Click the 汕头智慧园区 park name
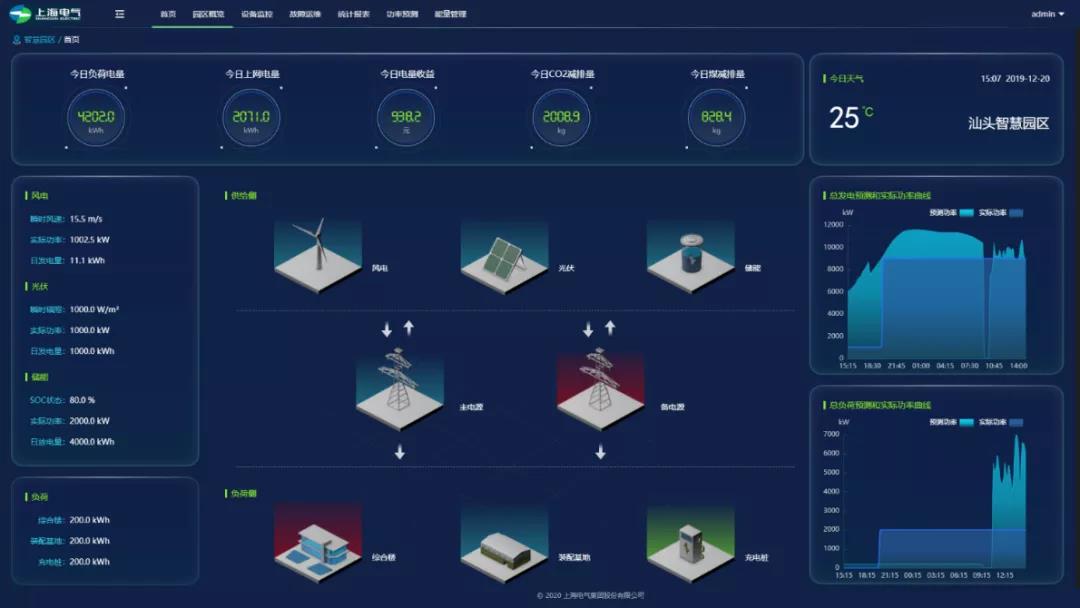Screen dimensions: 1080x608 tap(1008, 123)
